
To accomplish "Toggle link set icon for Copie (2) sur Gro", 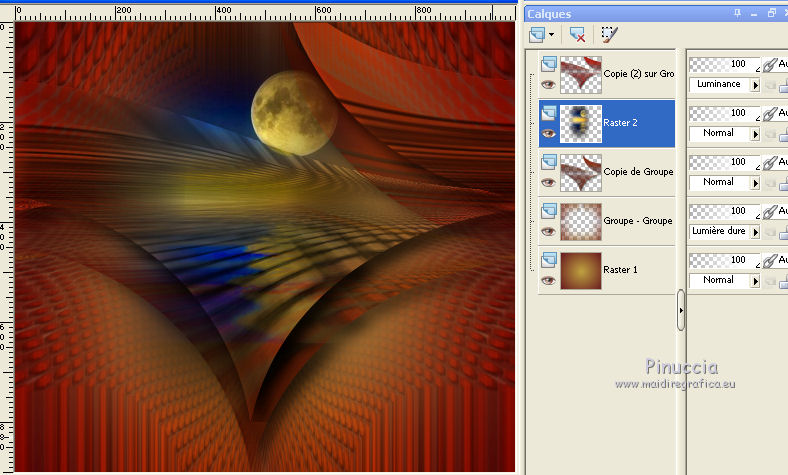I will (770, 65).
